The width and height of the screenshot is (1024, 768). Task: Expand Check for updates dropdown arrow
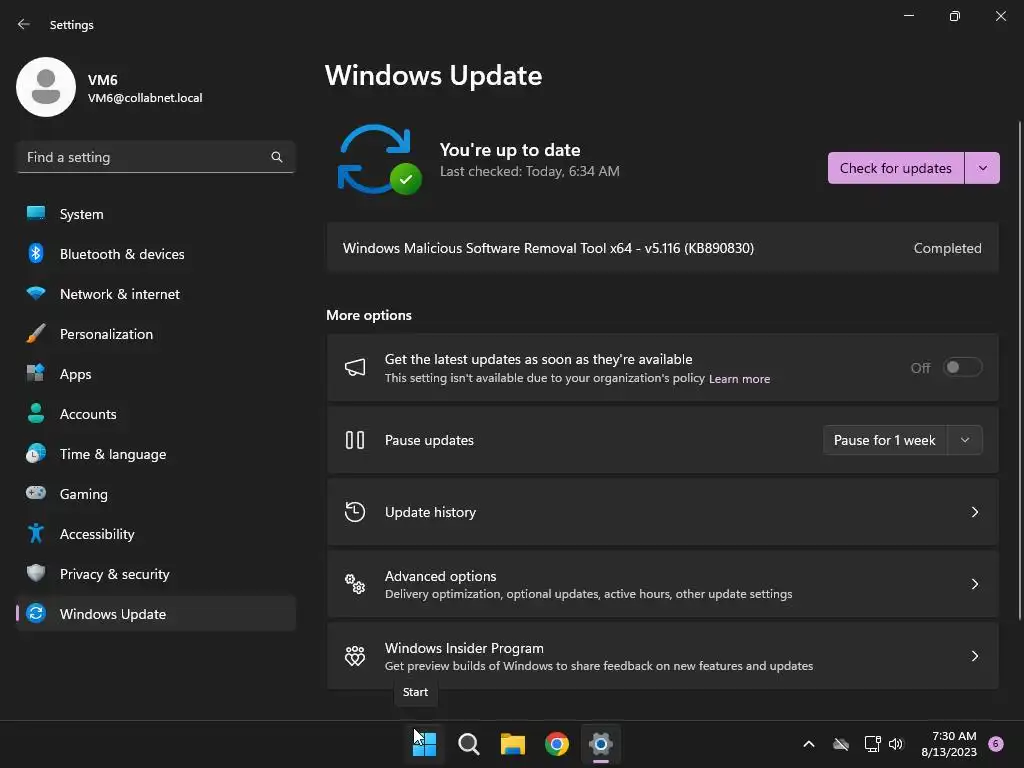[982, 168]
